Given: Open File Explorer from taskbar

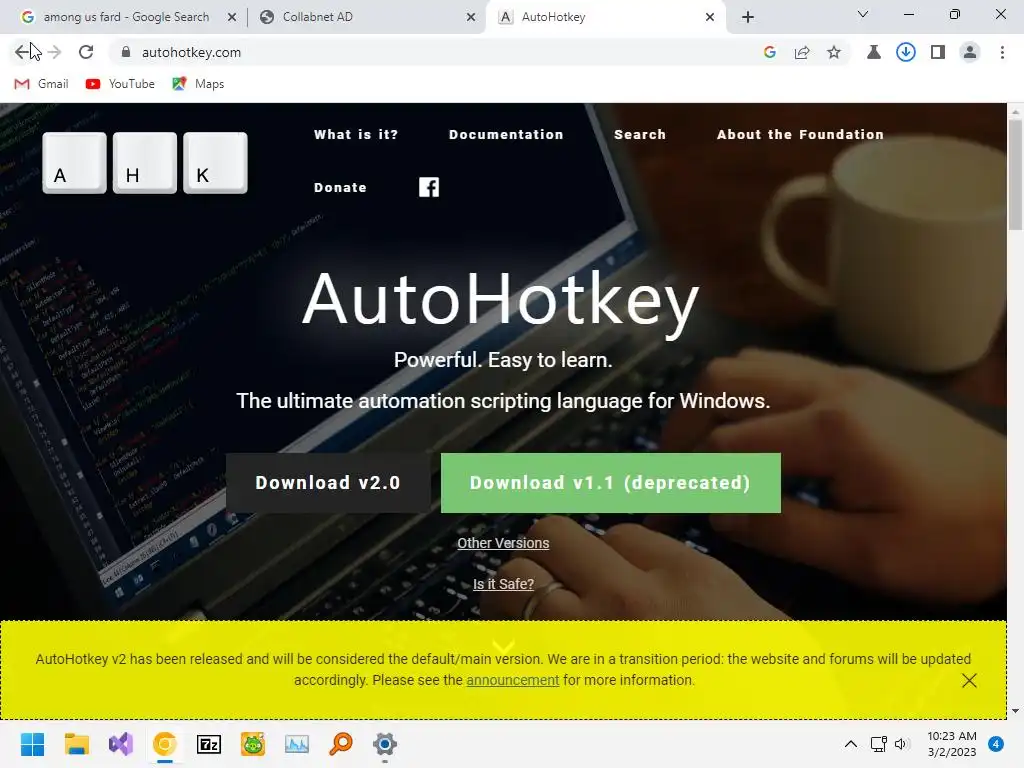Looking at the screenshot, I should pyautogui.click(x=76, y=744).
